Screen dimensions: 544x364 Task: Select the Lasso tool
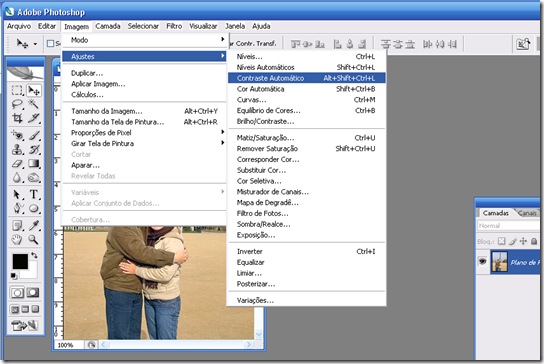click(x=17, y=104)
